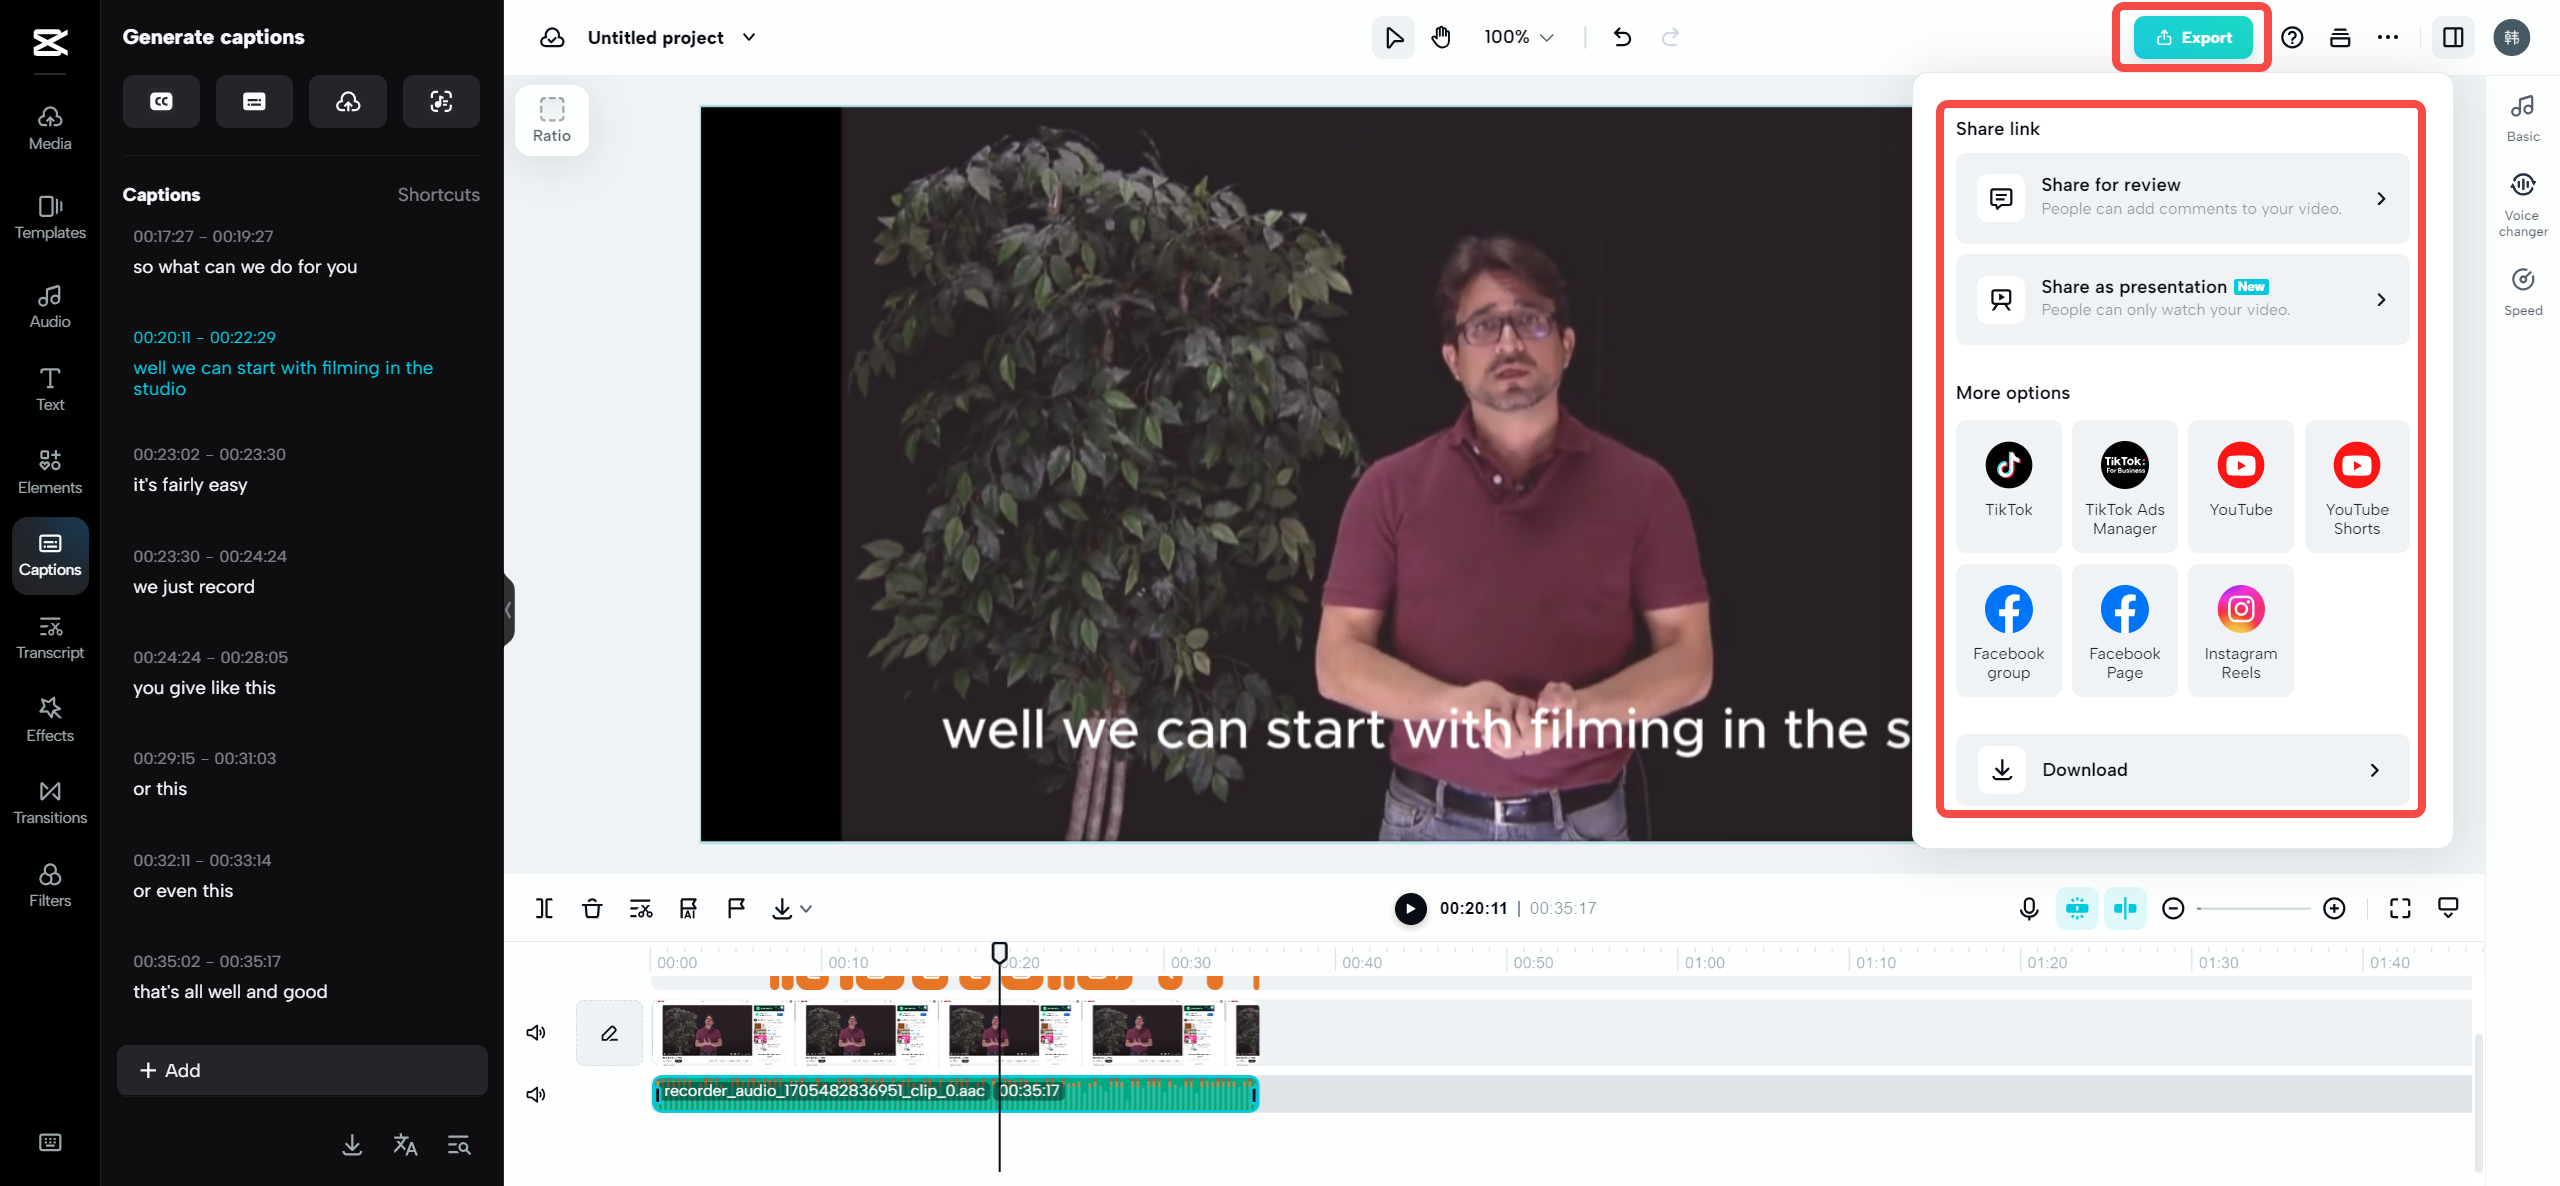Viewport: 2560px width, 1186px height.
Task: Click the Text panel icon in sidebar
Action: click(x=49, y=387)
